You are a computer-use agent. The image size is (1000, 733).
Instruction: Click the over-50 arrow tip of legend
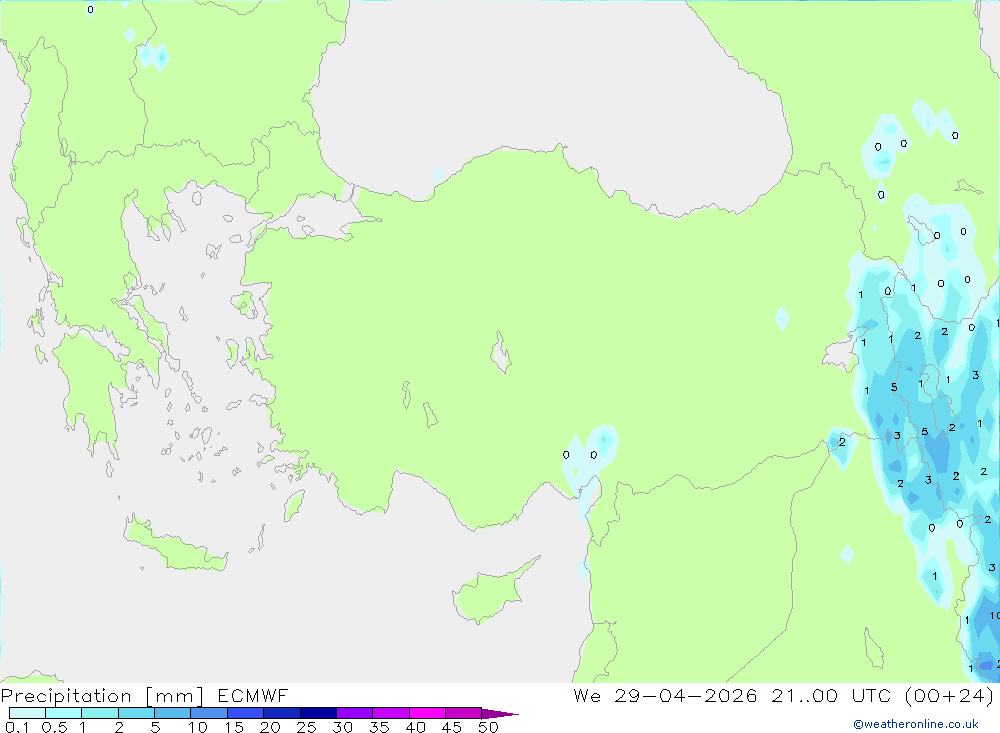tap(500, 714)
